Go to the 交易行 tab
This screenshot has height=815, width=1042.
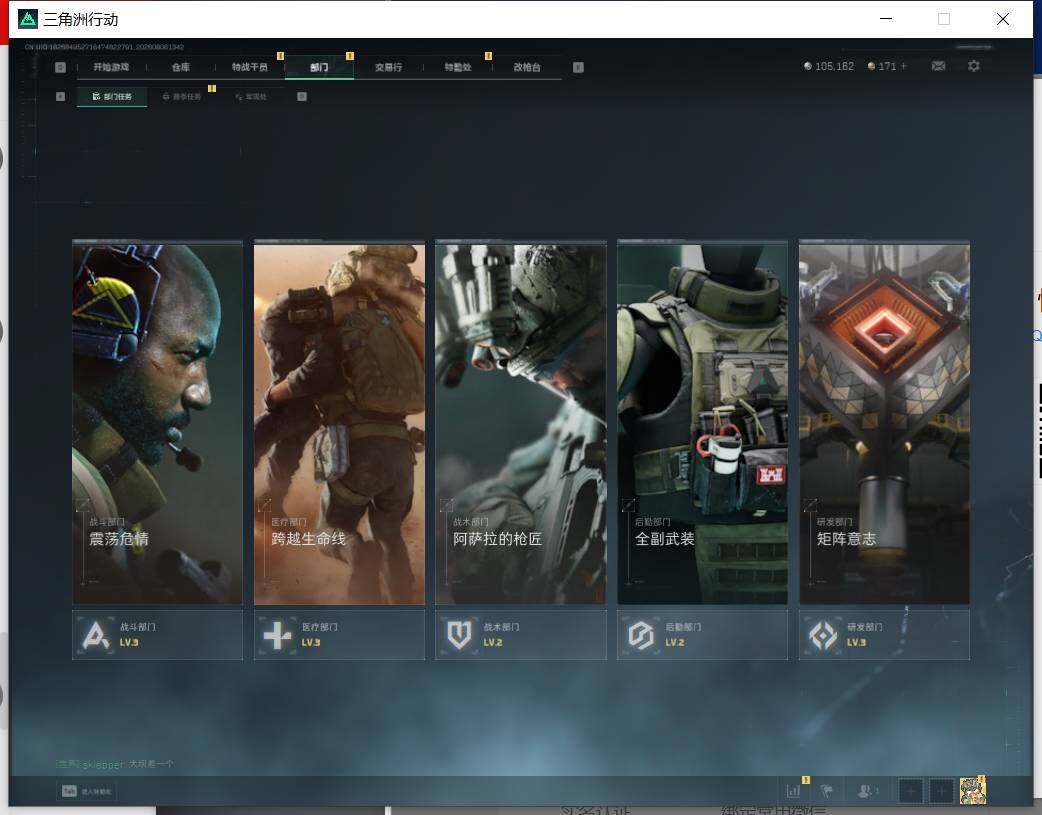388,67
